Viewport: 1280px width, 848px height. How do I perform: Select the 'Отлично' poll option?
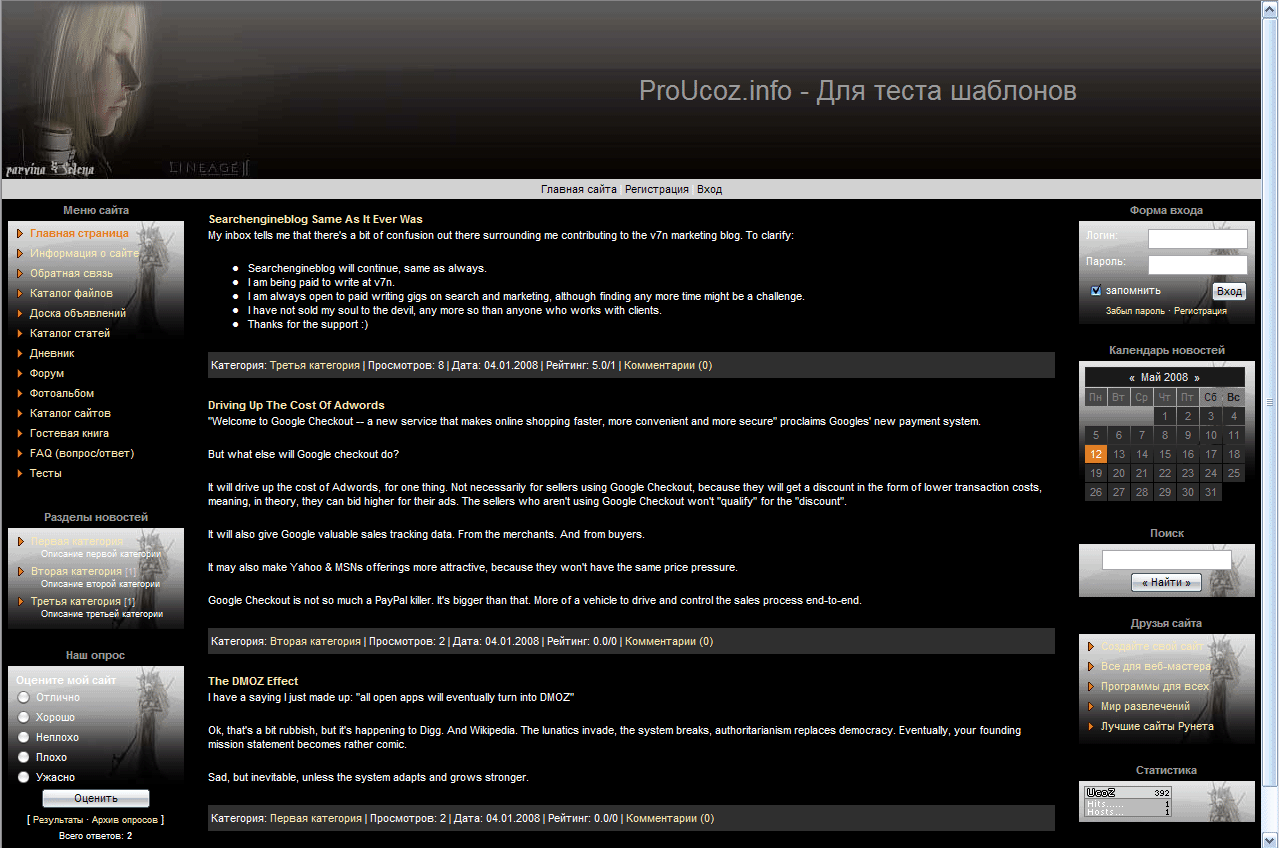[x=24, y=697]
